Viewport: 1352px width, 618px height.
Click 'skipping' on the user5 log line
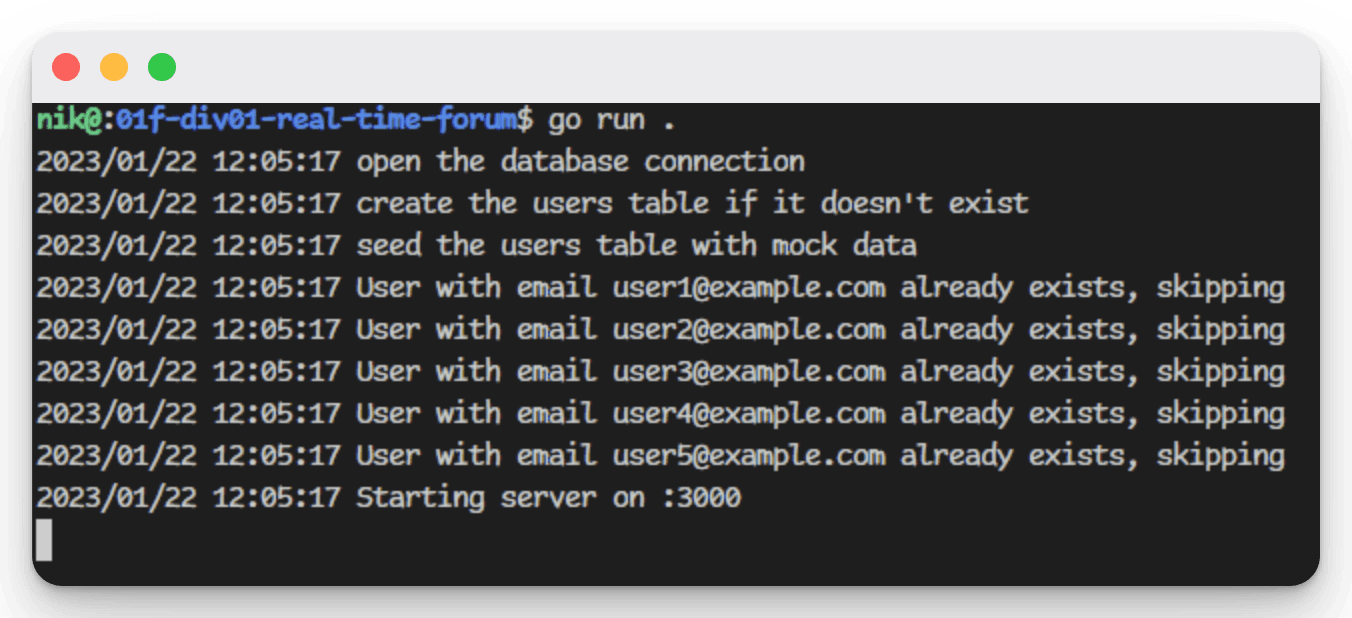pyautogui.click(x=1221, y=456)
